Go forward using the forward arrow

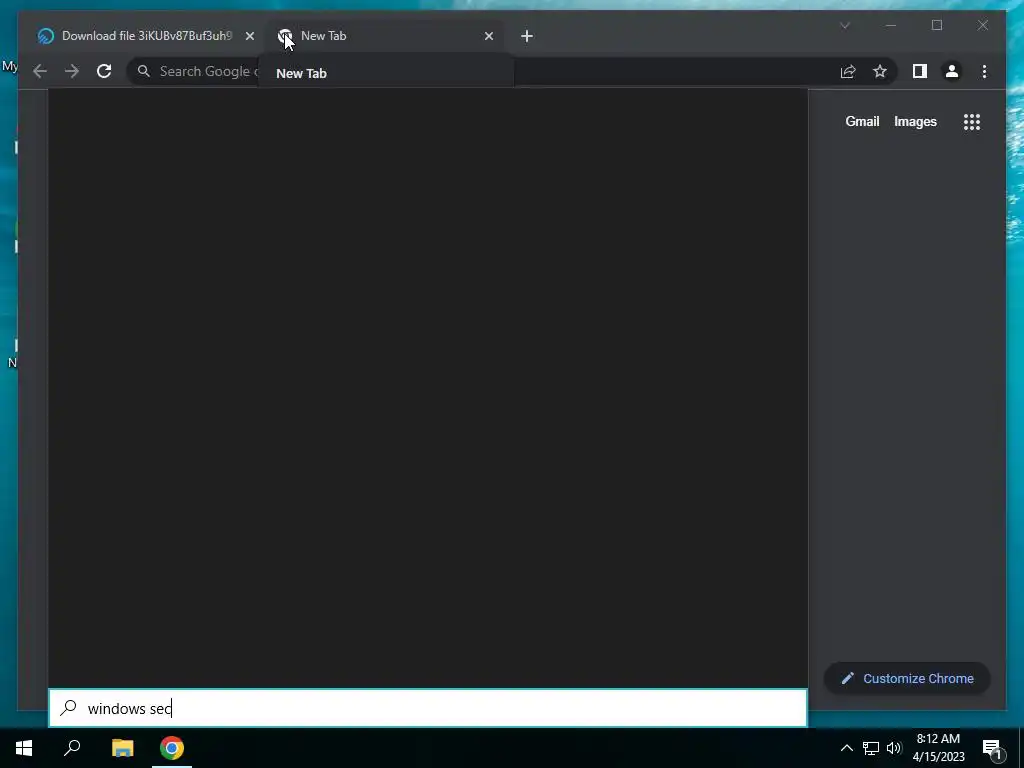tap(72, 71)
